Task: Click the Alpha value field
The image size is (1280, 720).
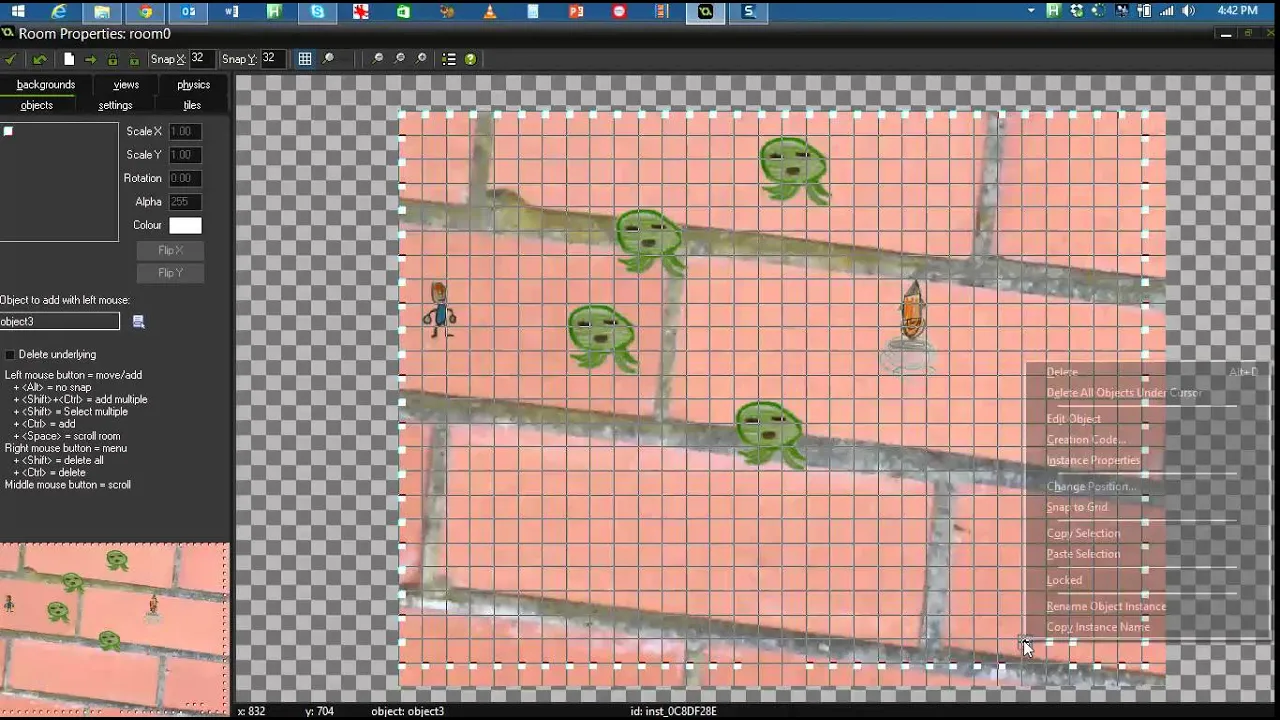Action: pyautogui.click(x=185, y=202)
